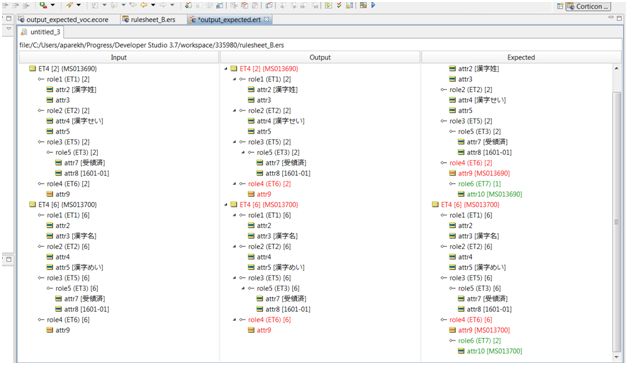
Task: Collapse role2 (ET2) [2] in Output column
Action: 235,111
